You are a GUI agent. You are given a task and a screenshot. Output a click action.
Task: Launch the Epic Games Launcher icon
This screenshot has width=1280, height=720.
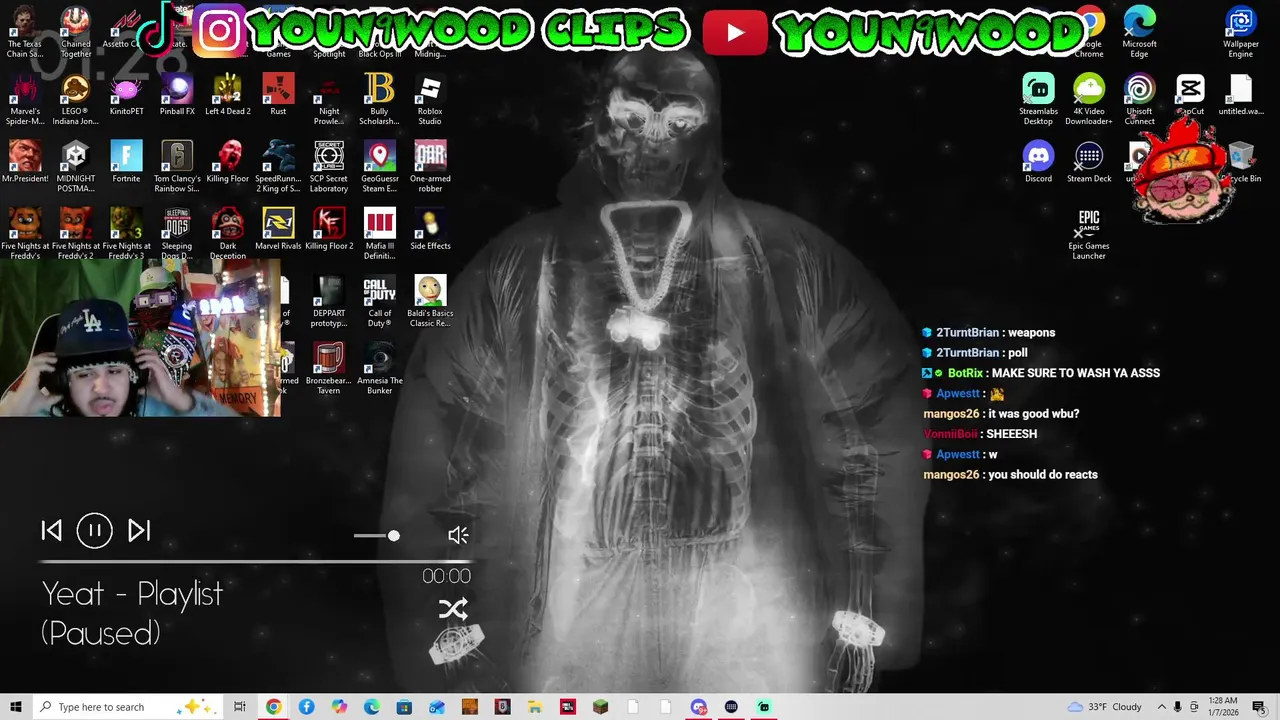click(1089, 234)
